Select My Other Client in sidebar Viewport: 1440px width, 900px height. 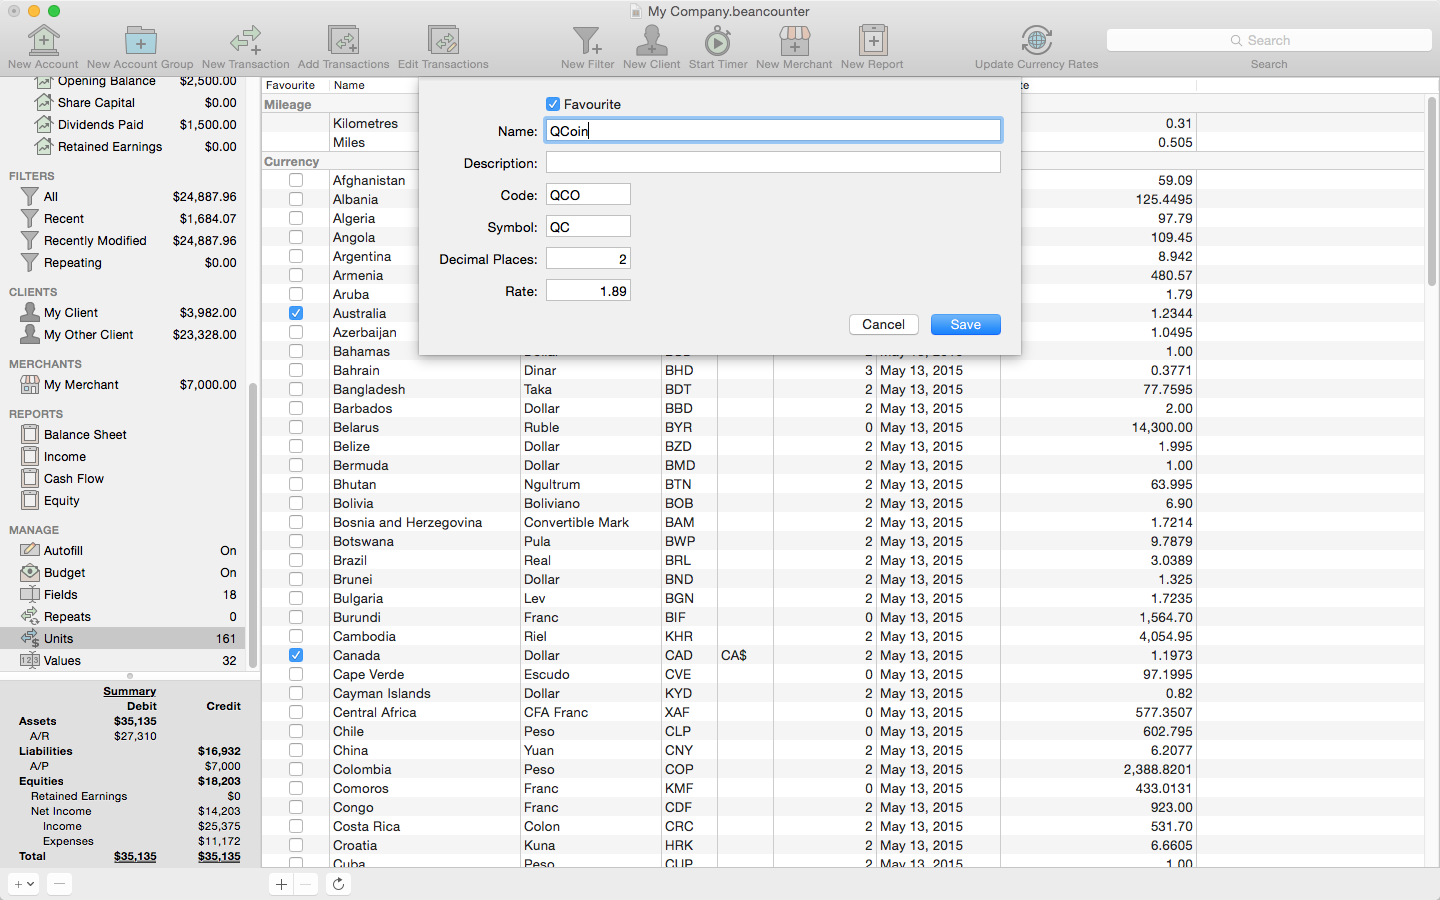122,334
